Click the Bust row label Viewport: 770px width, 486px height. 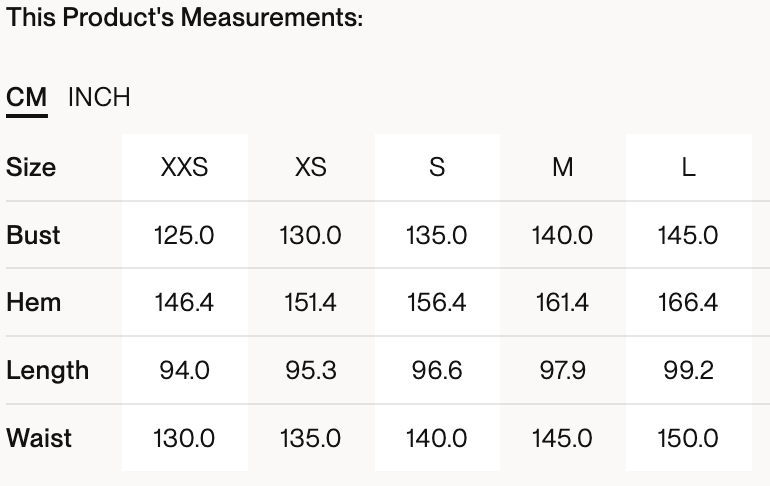click(x=33, y=235)
